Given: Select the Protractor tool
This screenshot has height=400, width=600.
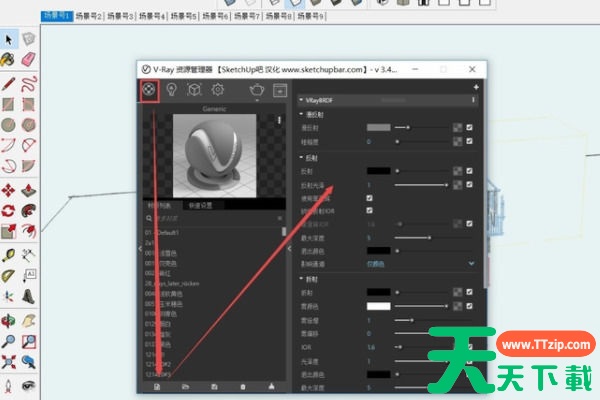Looking at the screenshot, I should [x=8, y=276].
